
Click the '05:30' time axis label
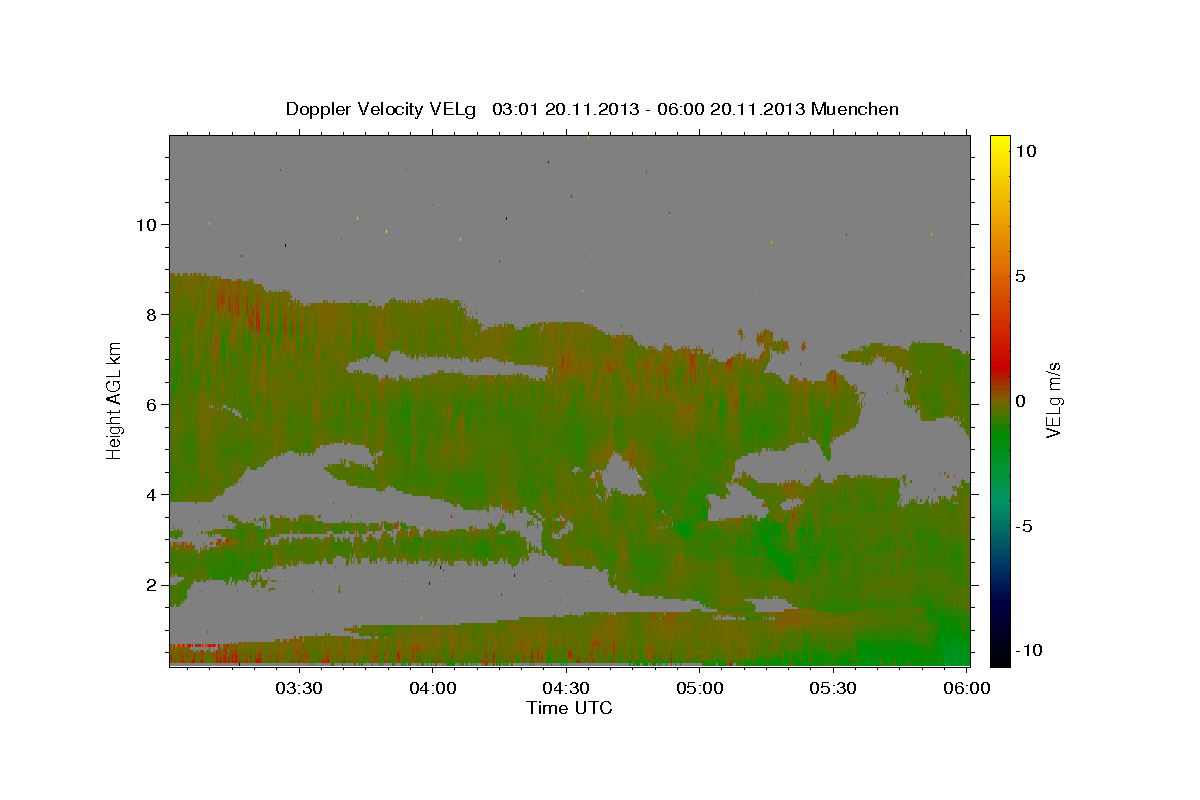834,689
